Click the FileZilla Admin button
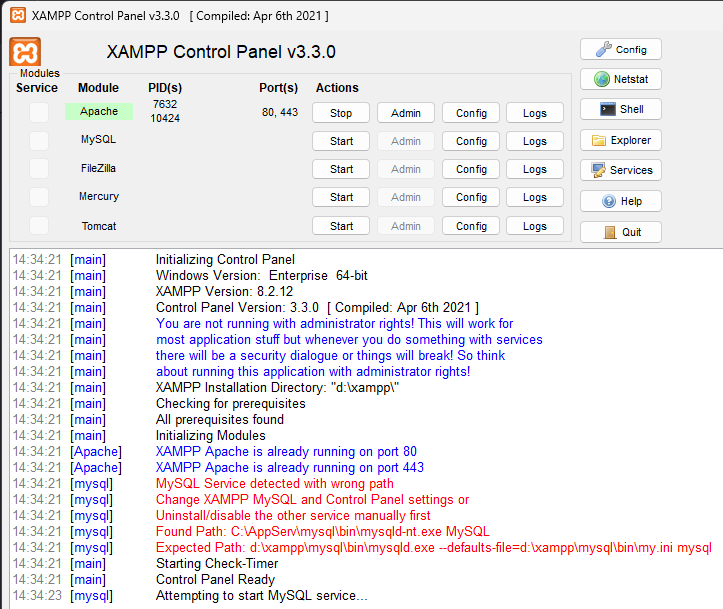 pos(406,169)
